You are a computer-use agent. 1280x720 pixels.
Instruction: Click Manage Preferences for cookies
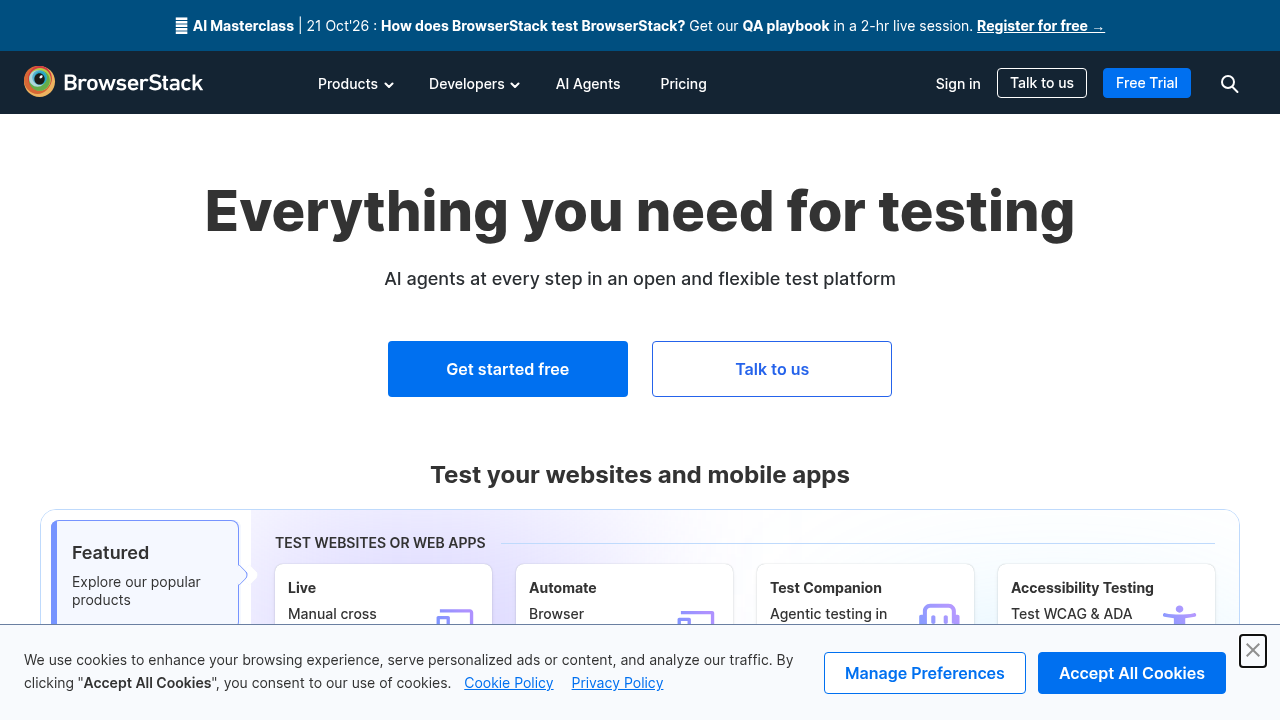[925, 673]
